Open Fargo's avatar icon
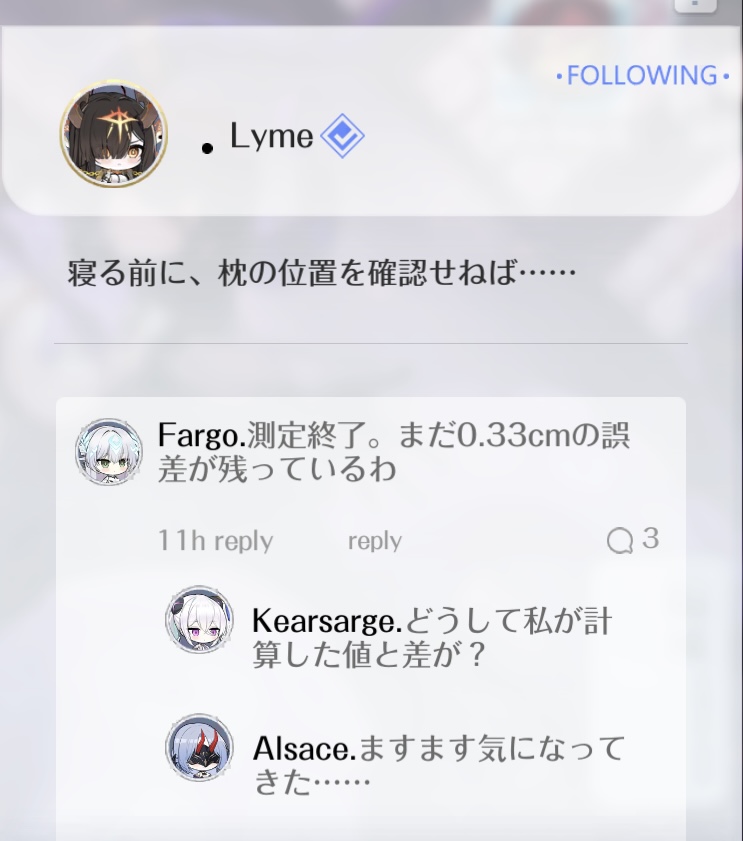Viewport: 743px width, 841px height. pos(109,452)
